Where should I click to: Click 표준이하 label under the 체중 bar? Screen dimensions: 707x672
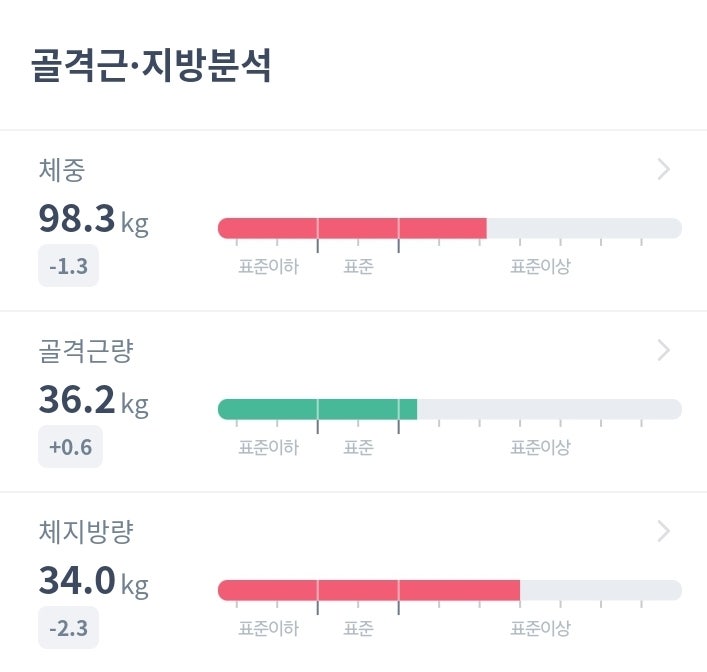point(268,267)
